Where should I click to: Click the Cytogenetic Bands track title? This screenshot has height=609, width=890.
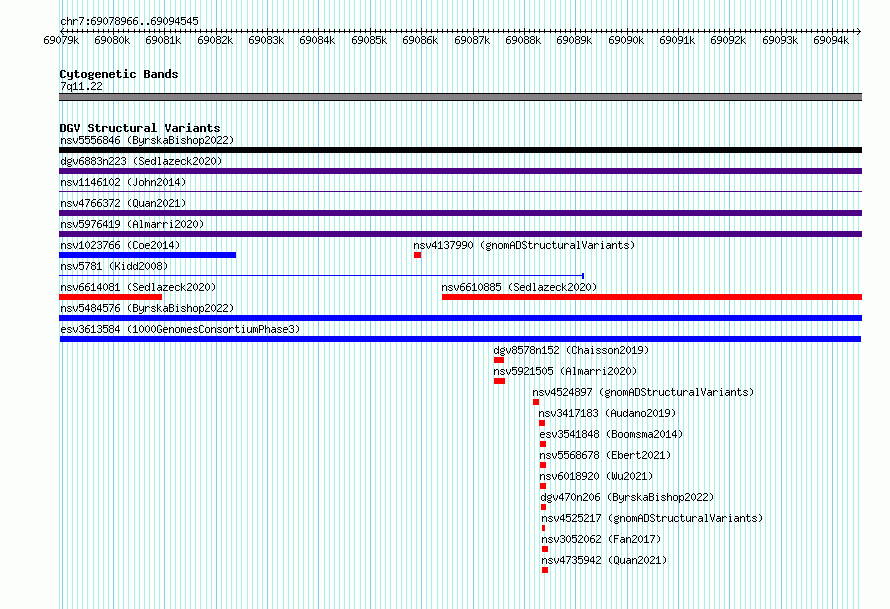coord(119,74)
